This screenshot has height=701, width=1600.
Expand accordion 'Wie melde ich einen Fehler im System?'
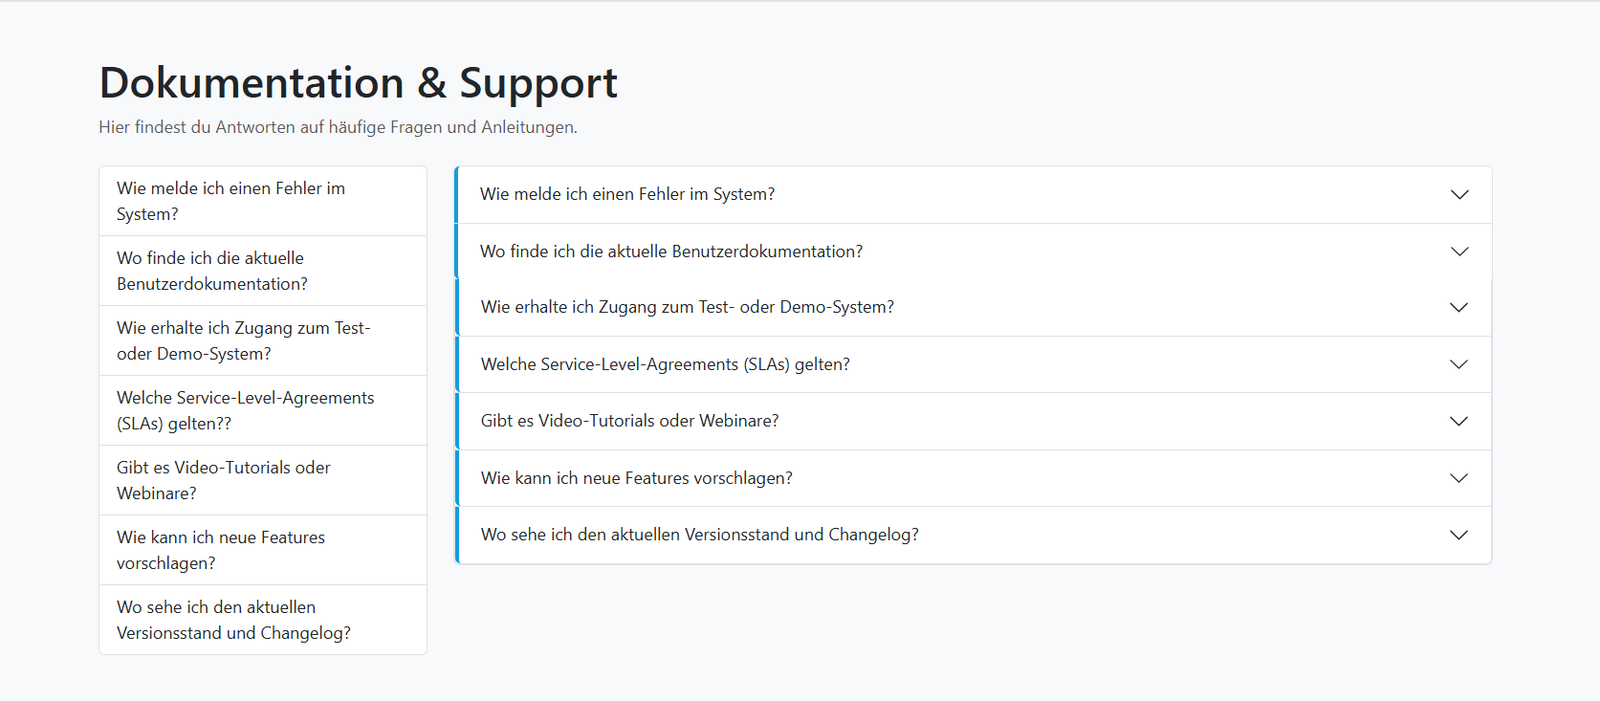coord(627,195)
